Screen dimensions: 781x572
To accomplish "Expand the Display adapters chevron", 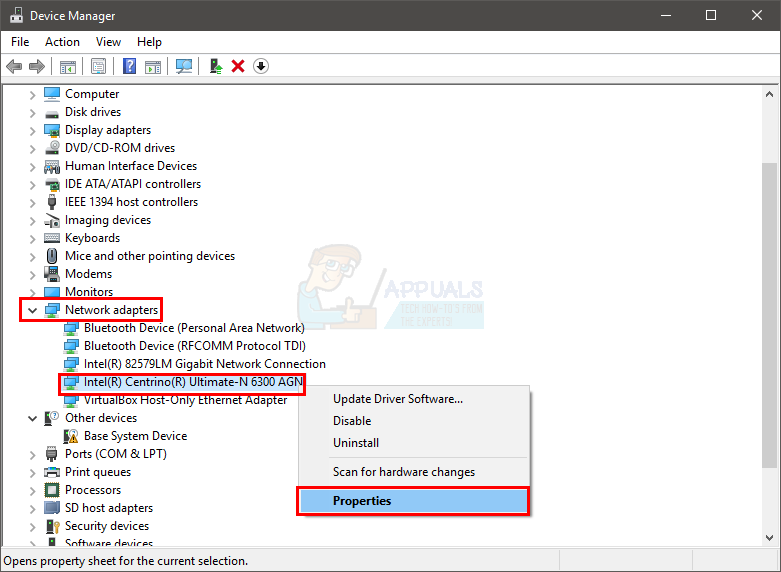I will pos(32,131).
